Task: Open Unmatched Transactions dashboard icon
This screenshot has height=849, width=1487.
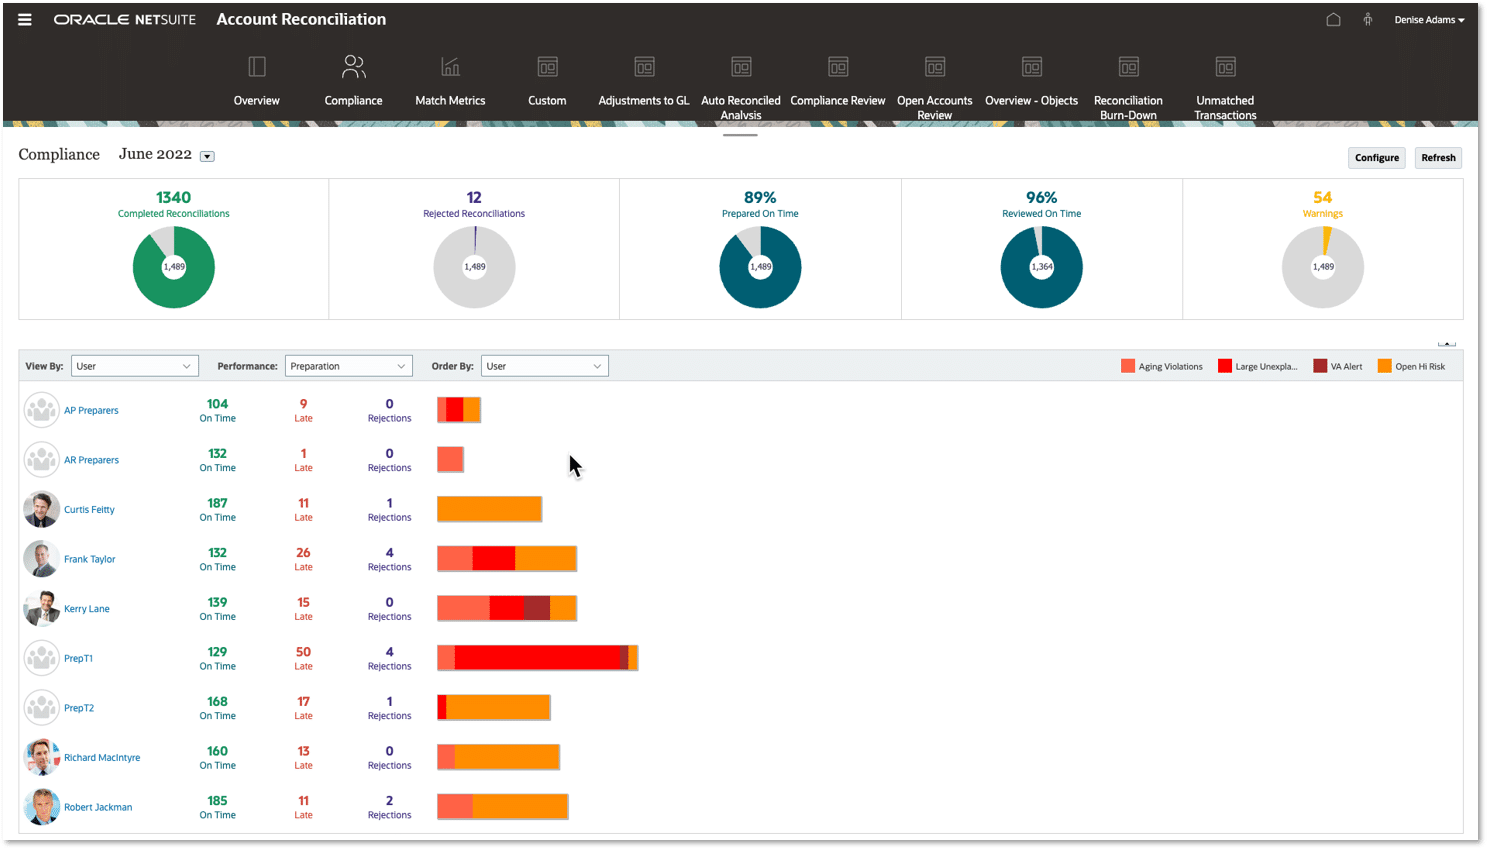Action: pyautogui.click(x=1225, y=67)
